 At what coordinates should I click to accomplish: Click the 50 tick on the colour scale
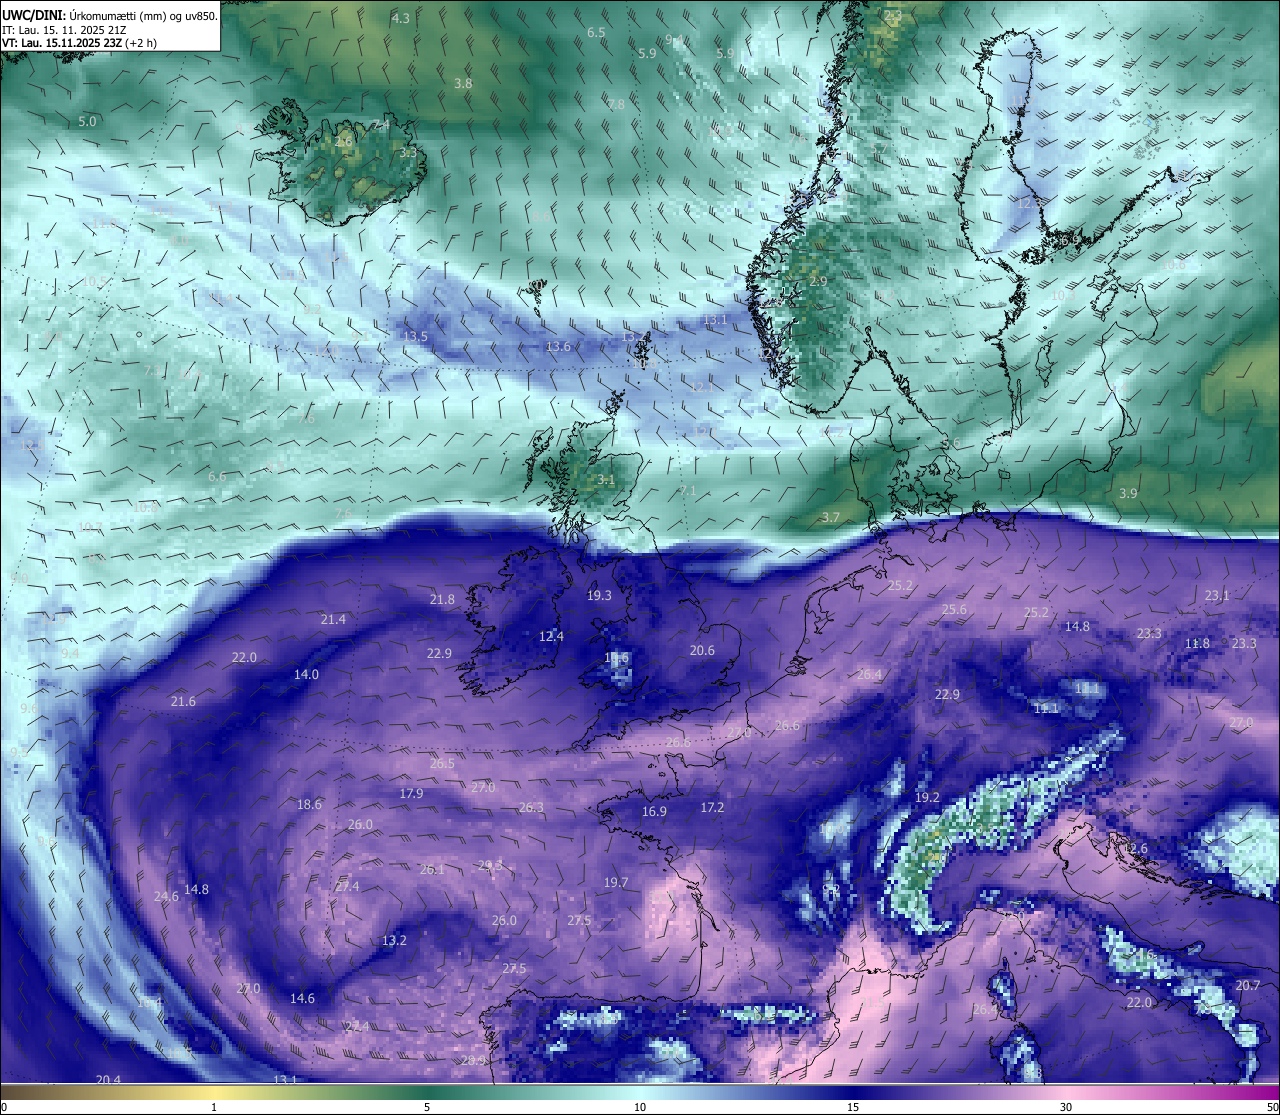1271,1107
